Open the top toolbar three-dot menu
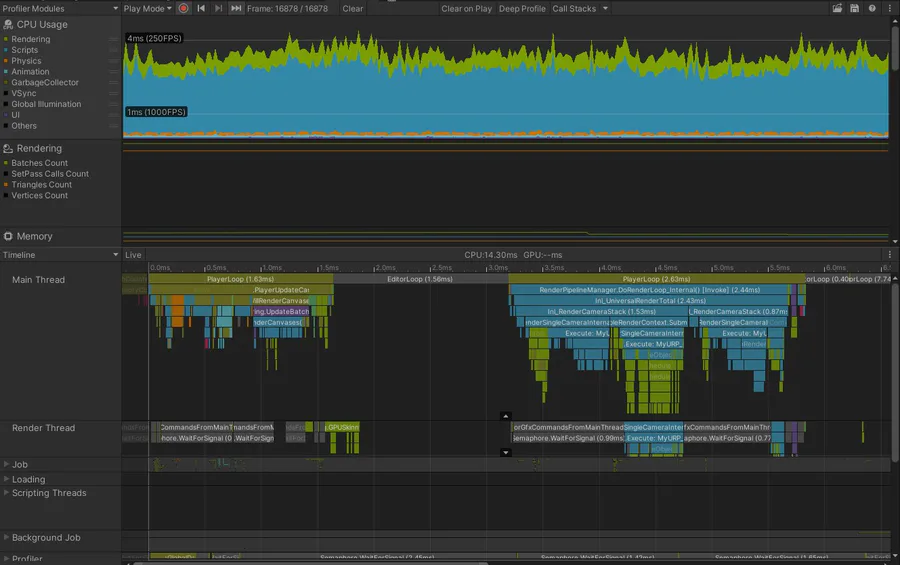Screen dimensions: 900x565 click(x=890, y=9)
